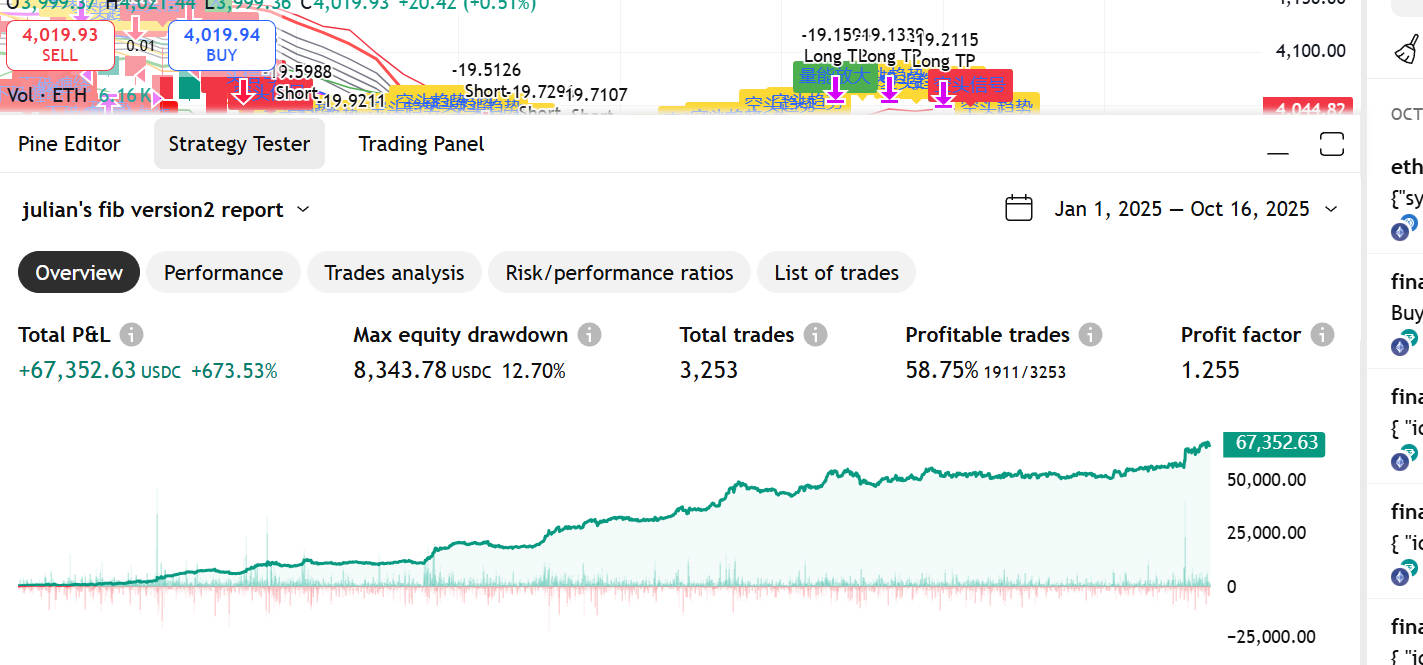Open the Trading Panel tab
Image resolution: width=1423 pixels, height=665 pixels.
tap(421, 144)
